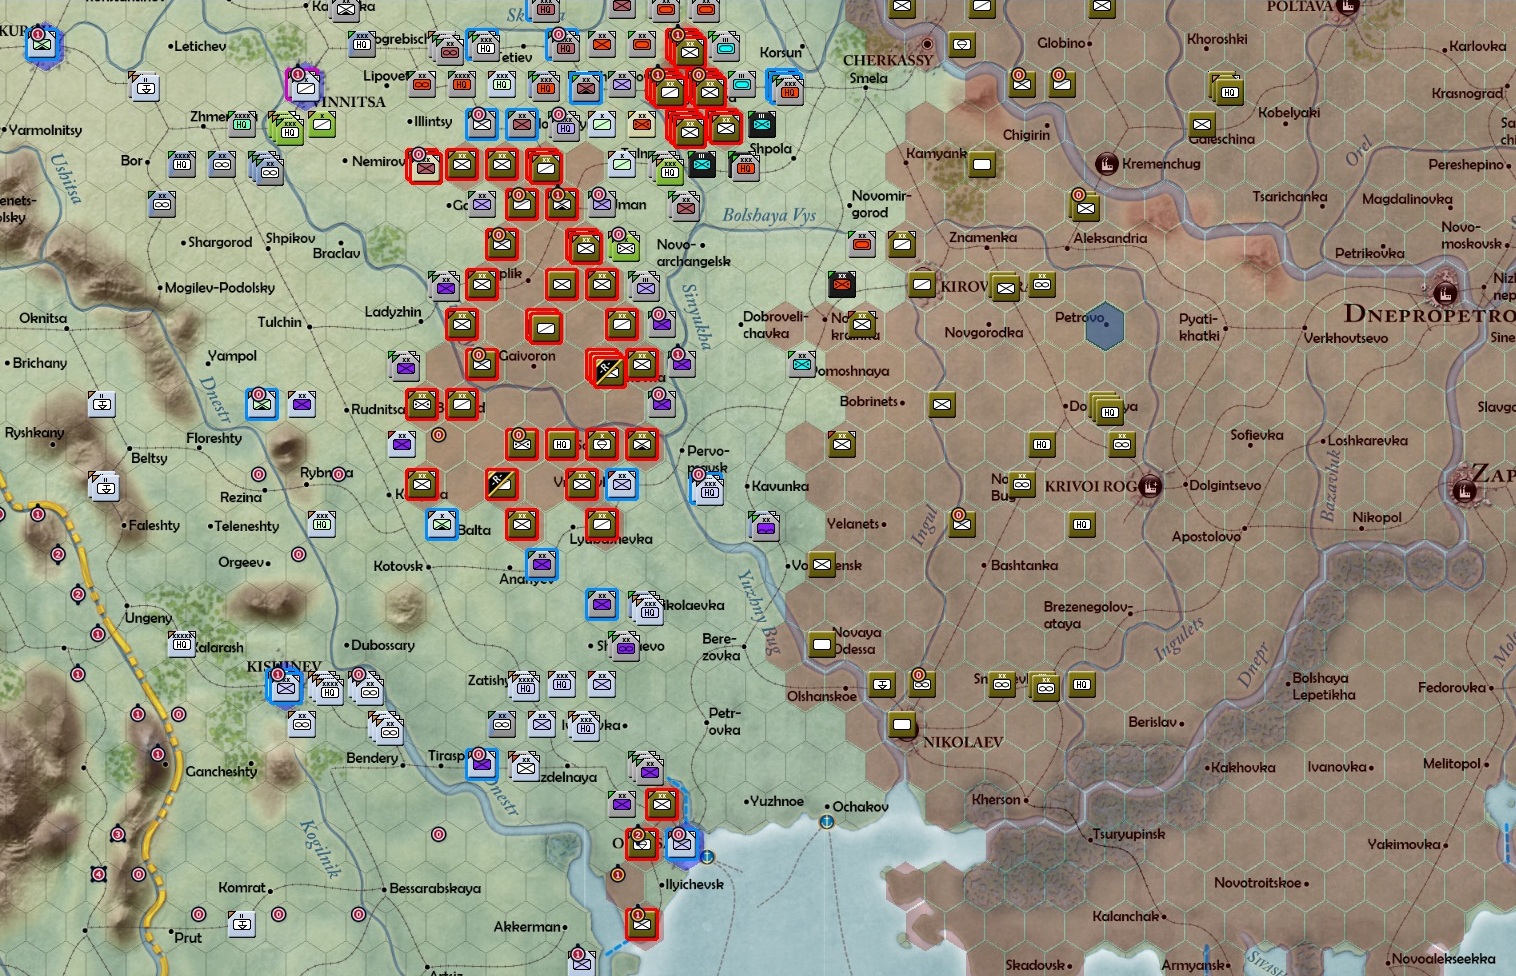Select the red armor unit below Novomirgorod
This screenshot has width=1516, height=976.
[x=862, y=244]
